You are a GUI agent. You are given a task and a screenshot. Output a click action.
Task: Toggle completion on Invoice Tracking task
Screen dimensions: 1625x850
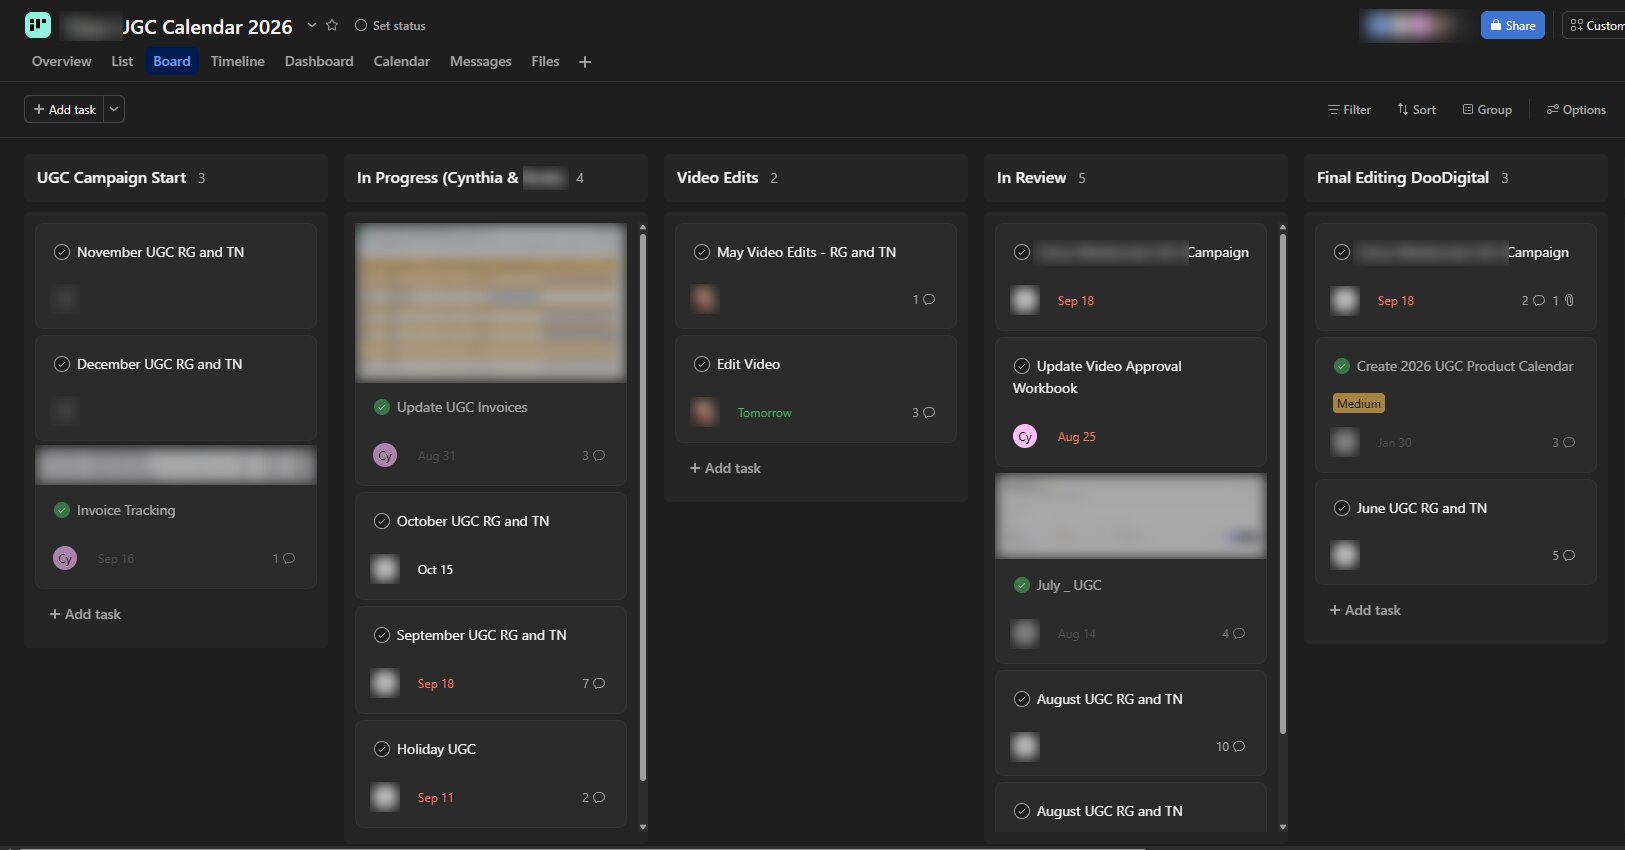click(62, 510)
